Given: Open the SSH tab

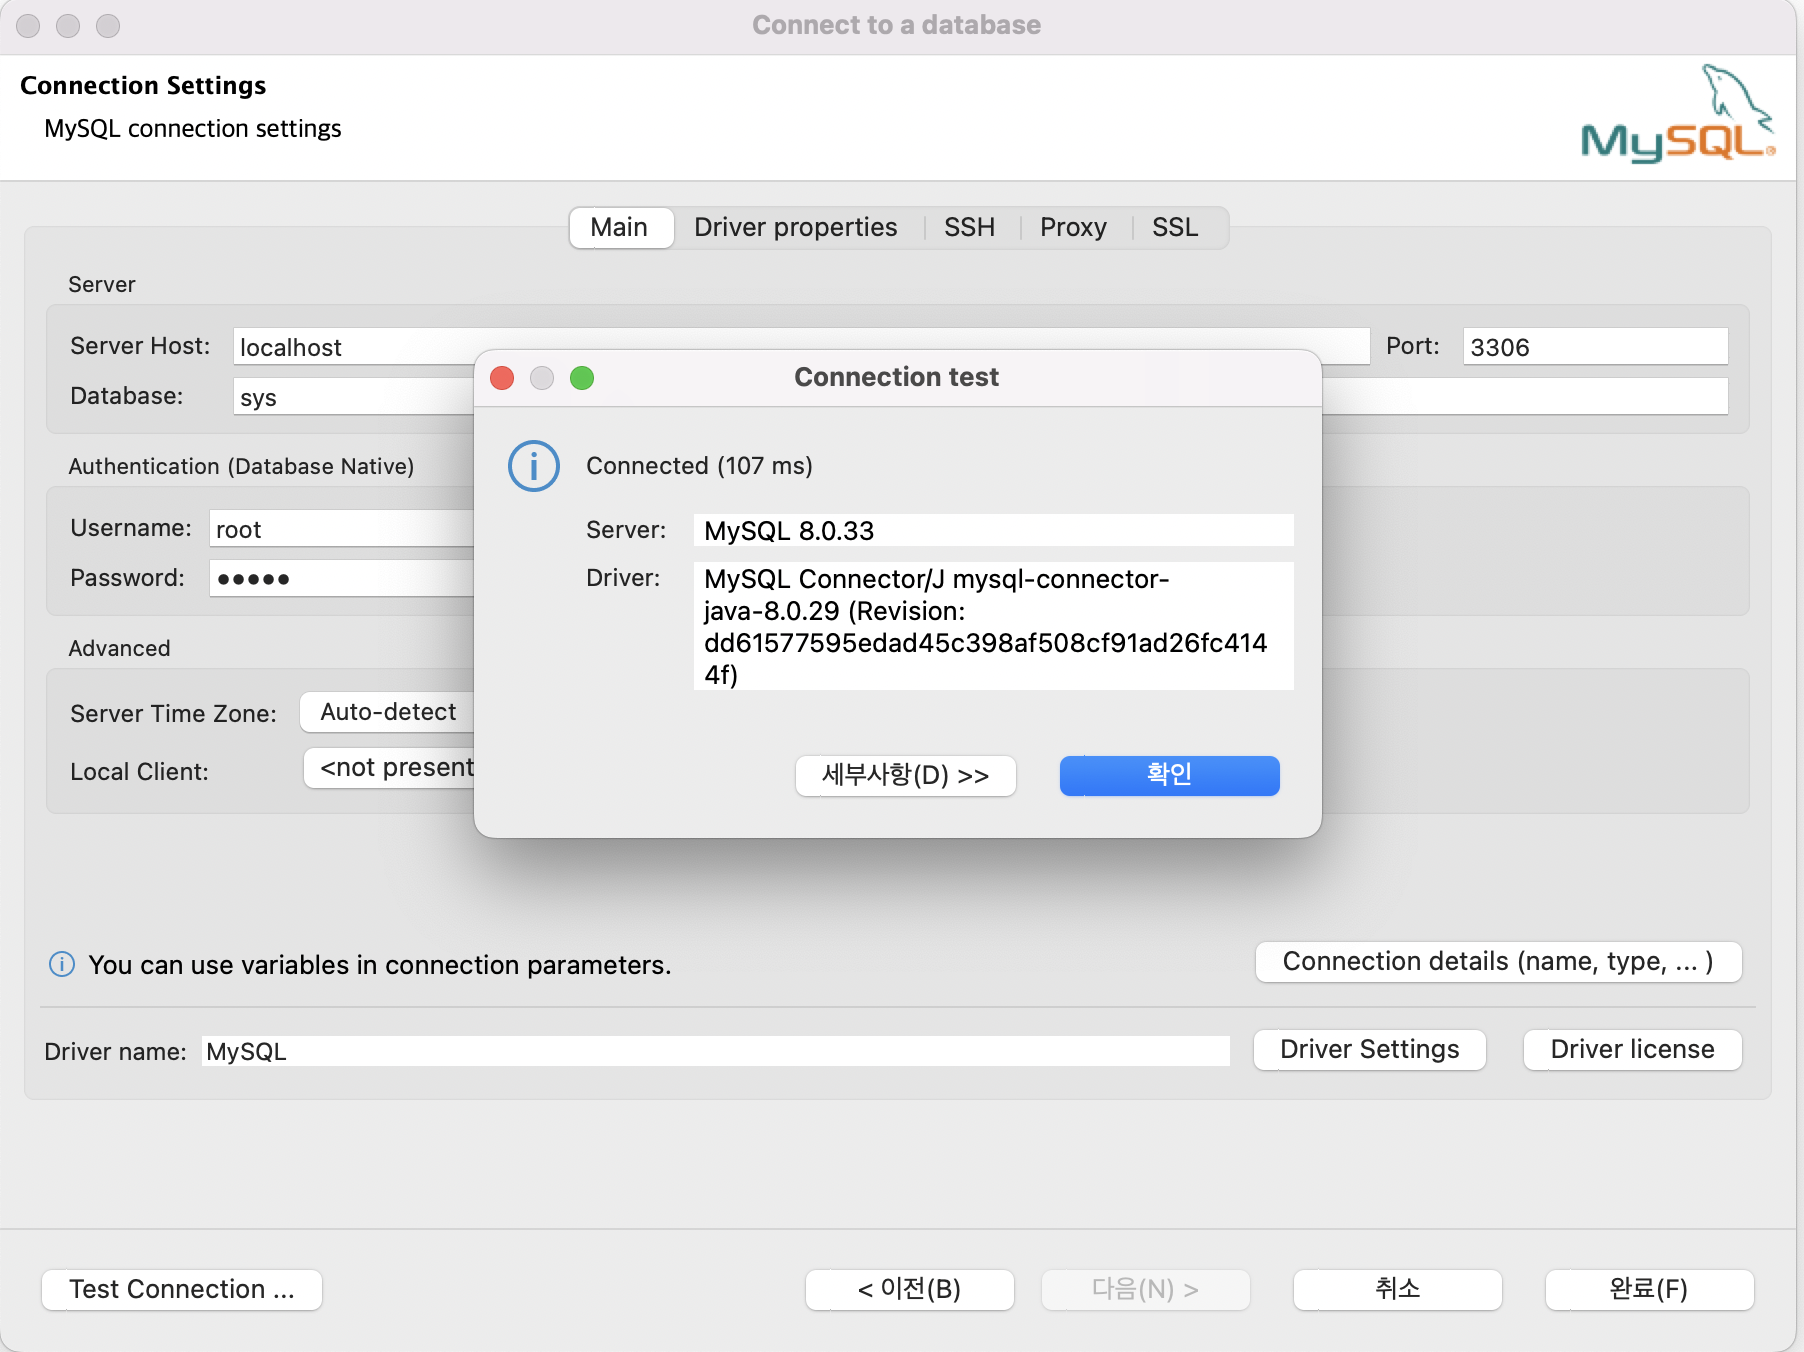Looking at the screenshot, I should pyautogui.click(x=970, y=228).
